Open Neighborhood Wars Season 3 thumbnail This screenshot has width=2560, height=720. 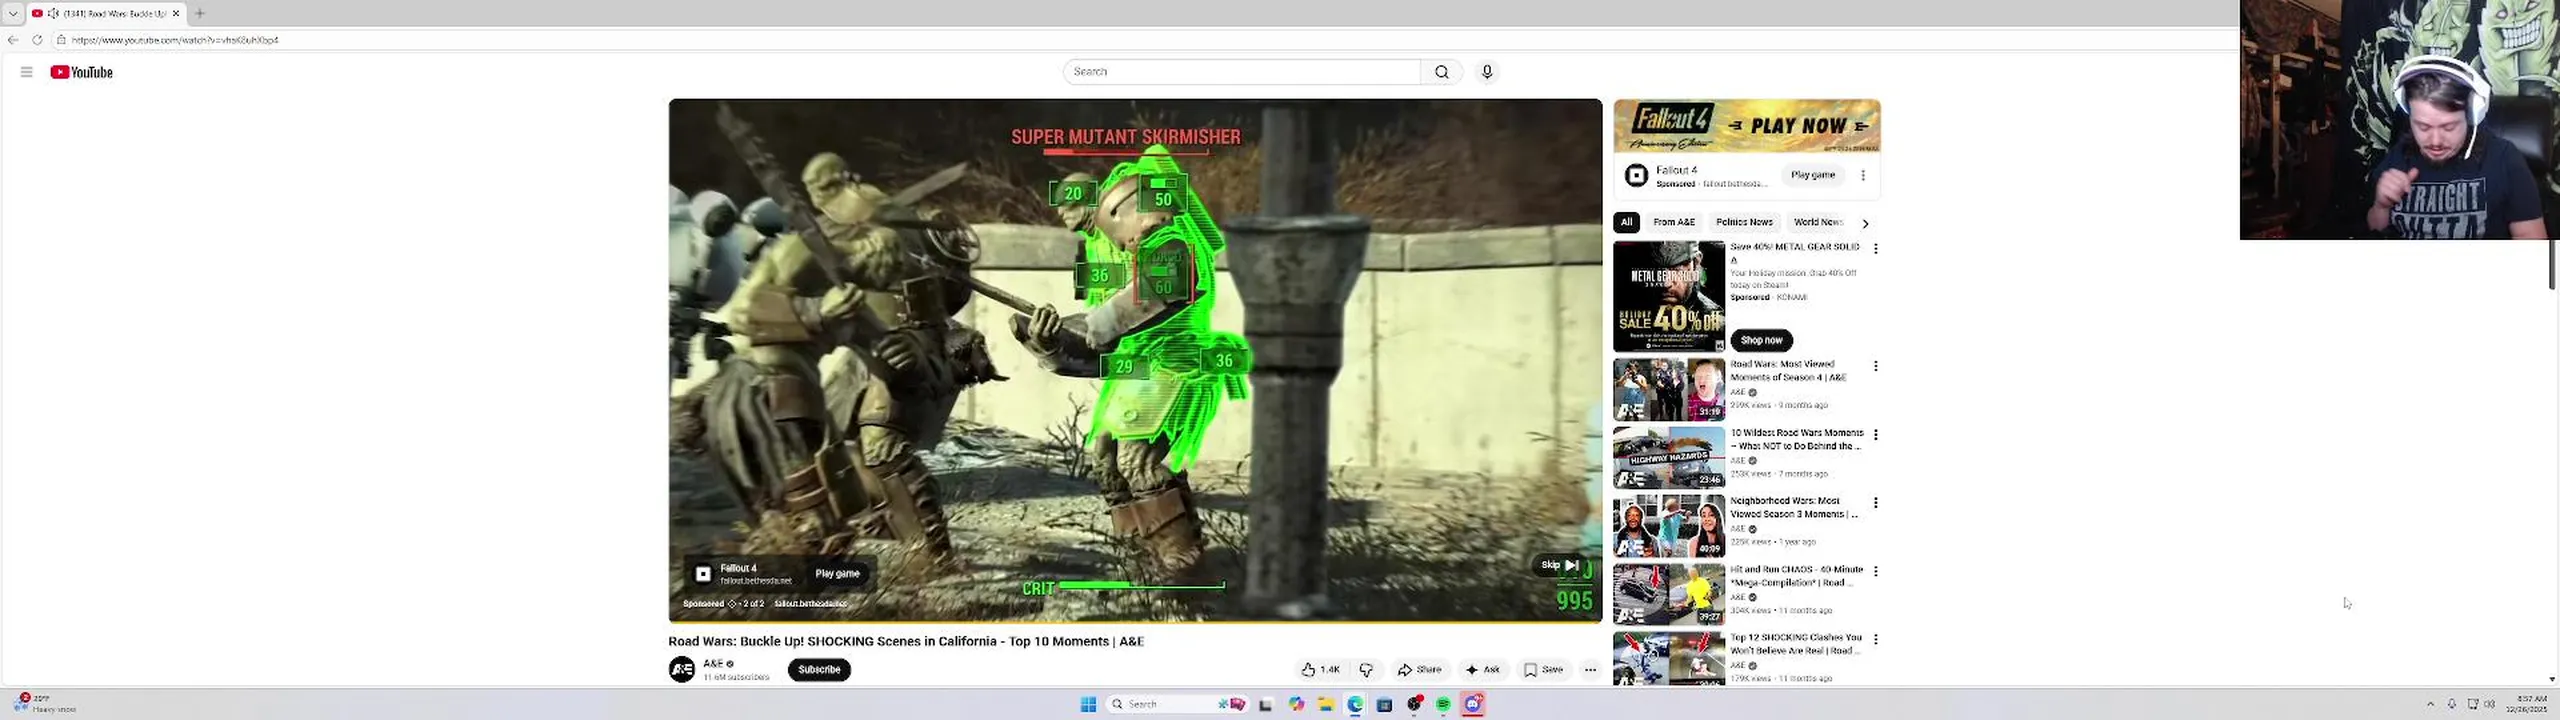coord(1669,525)
